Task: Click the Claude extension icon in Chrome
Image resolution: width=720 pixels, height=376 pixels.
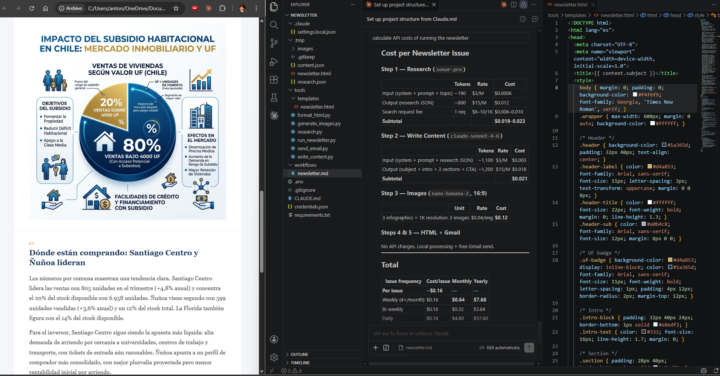Action: [208, 8]
